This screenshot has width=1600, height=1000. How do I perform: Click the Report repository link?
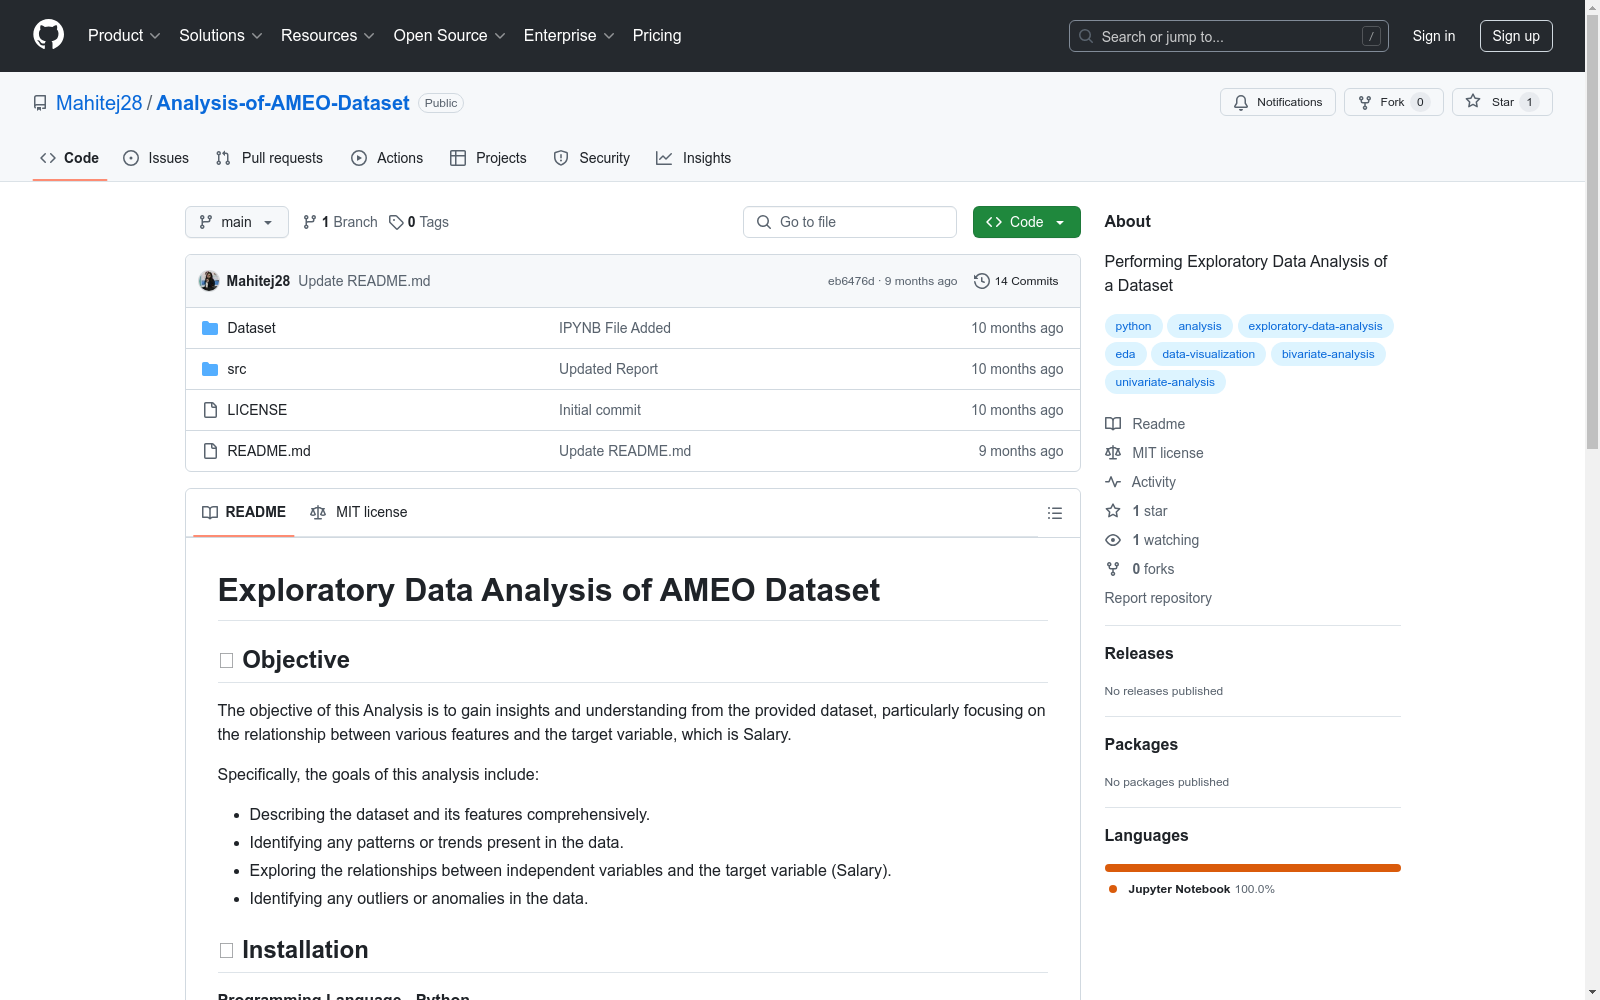tap(1158, 598)
